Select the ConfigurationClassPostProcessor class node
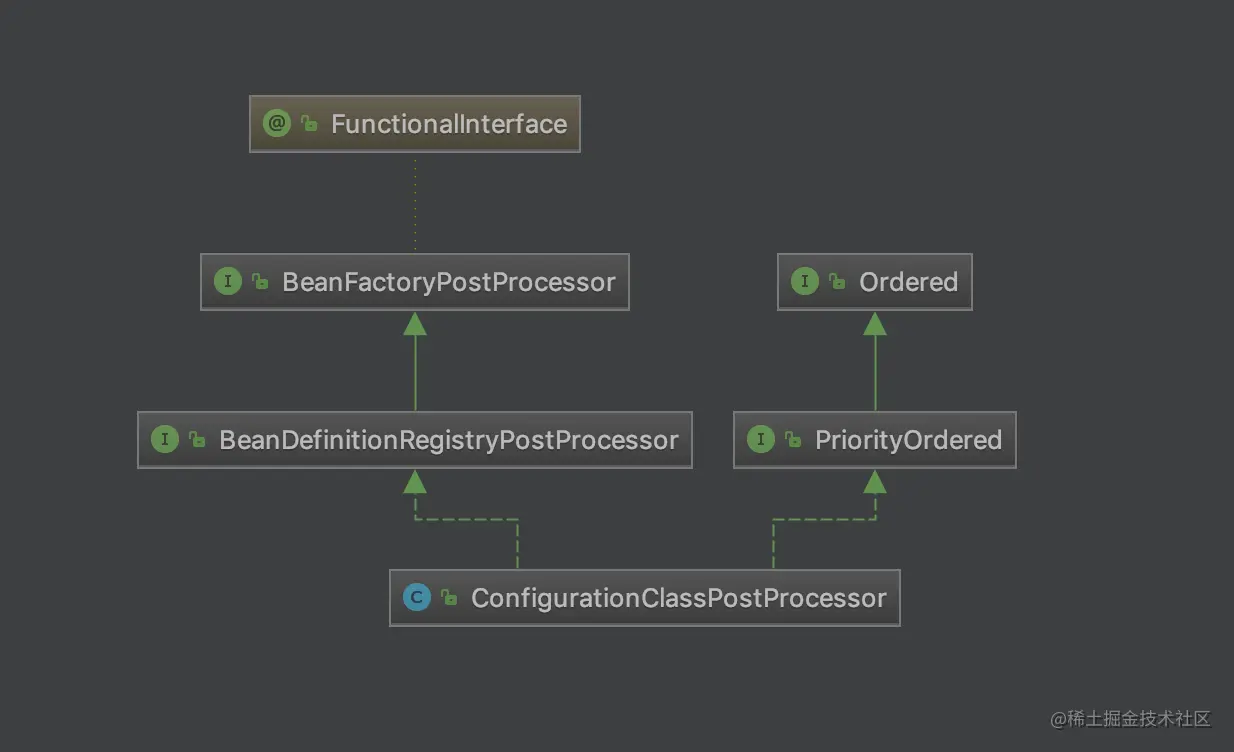The image size is (1234, 752). [645, 598]
